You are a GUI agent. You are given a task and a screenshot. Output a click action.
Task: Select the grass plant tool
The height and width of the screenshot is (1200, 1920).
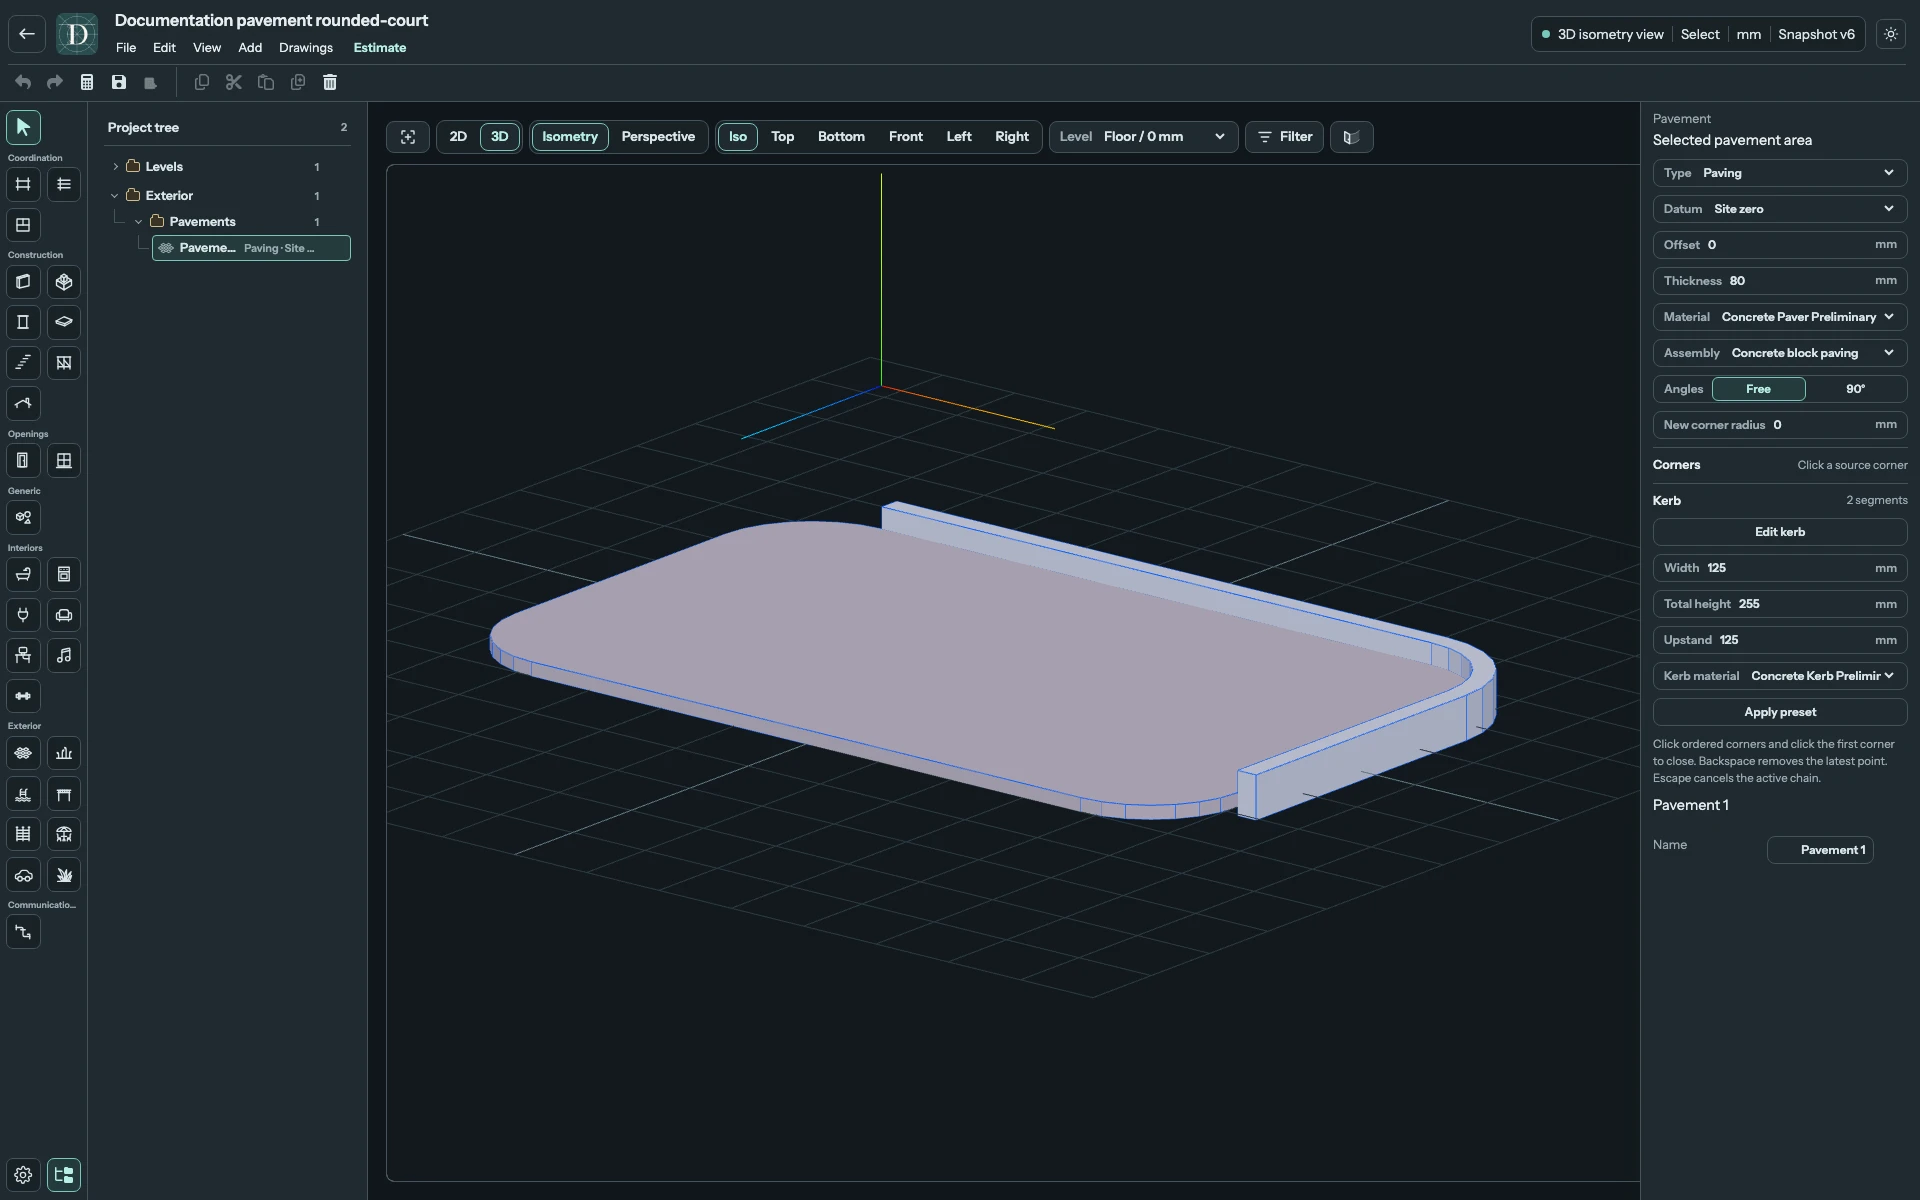click(64, 875)
